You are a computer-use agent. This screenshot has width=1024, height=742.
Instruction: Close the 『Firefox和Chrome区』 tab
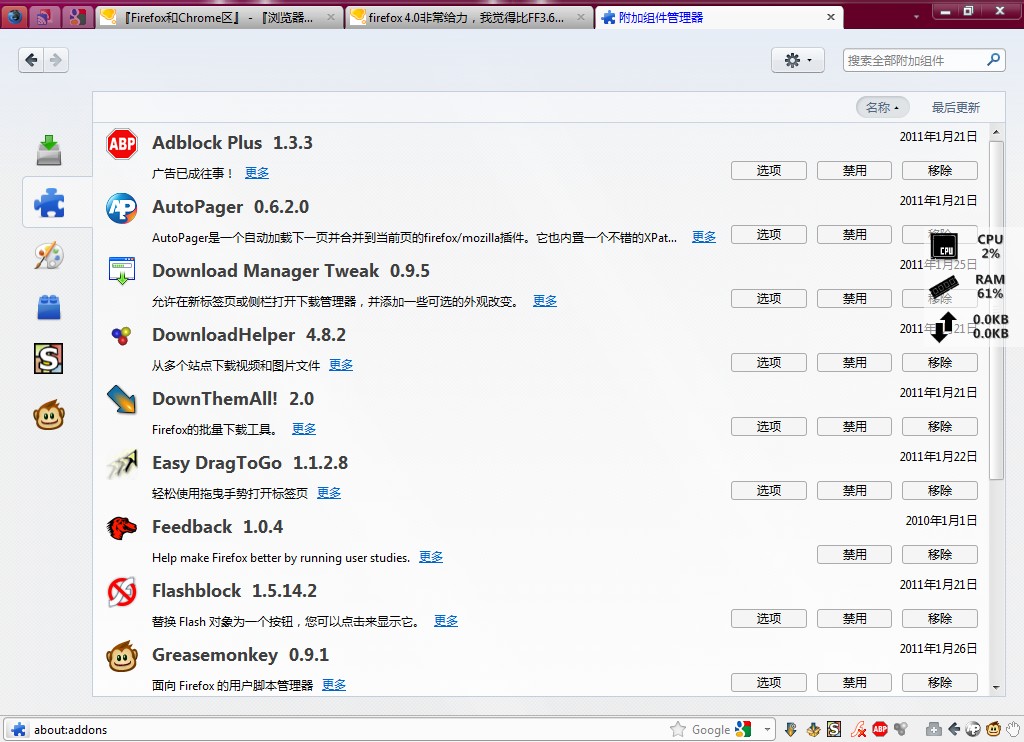pyautogui.click(x=331, y=18)
